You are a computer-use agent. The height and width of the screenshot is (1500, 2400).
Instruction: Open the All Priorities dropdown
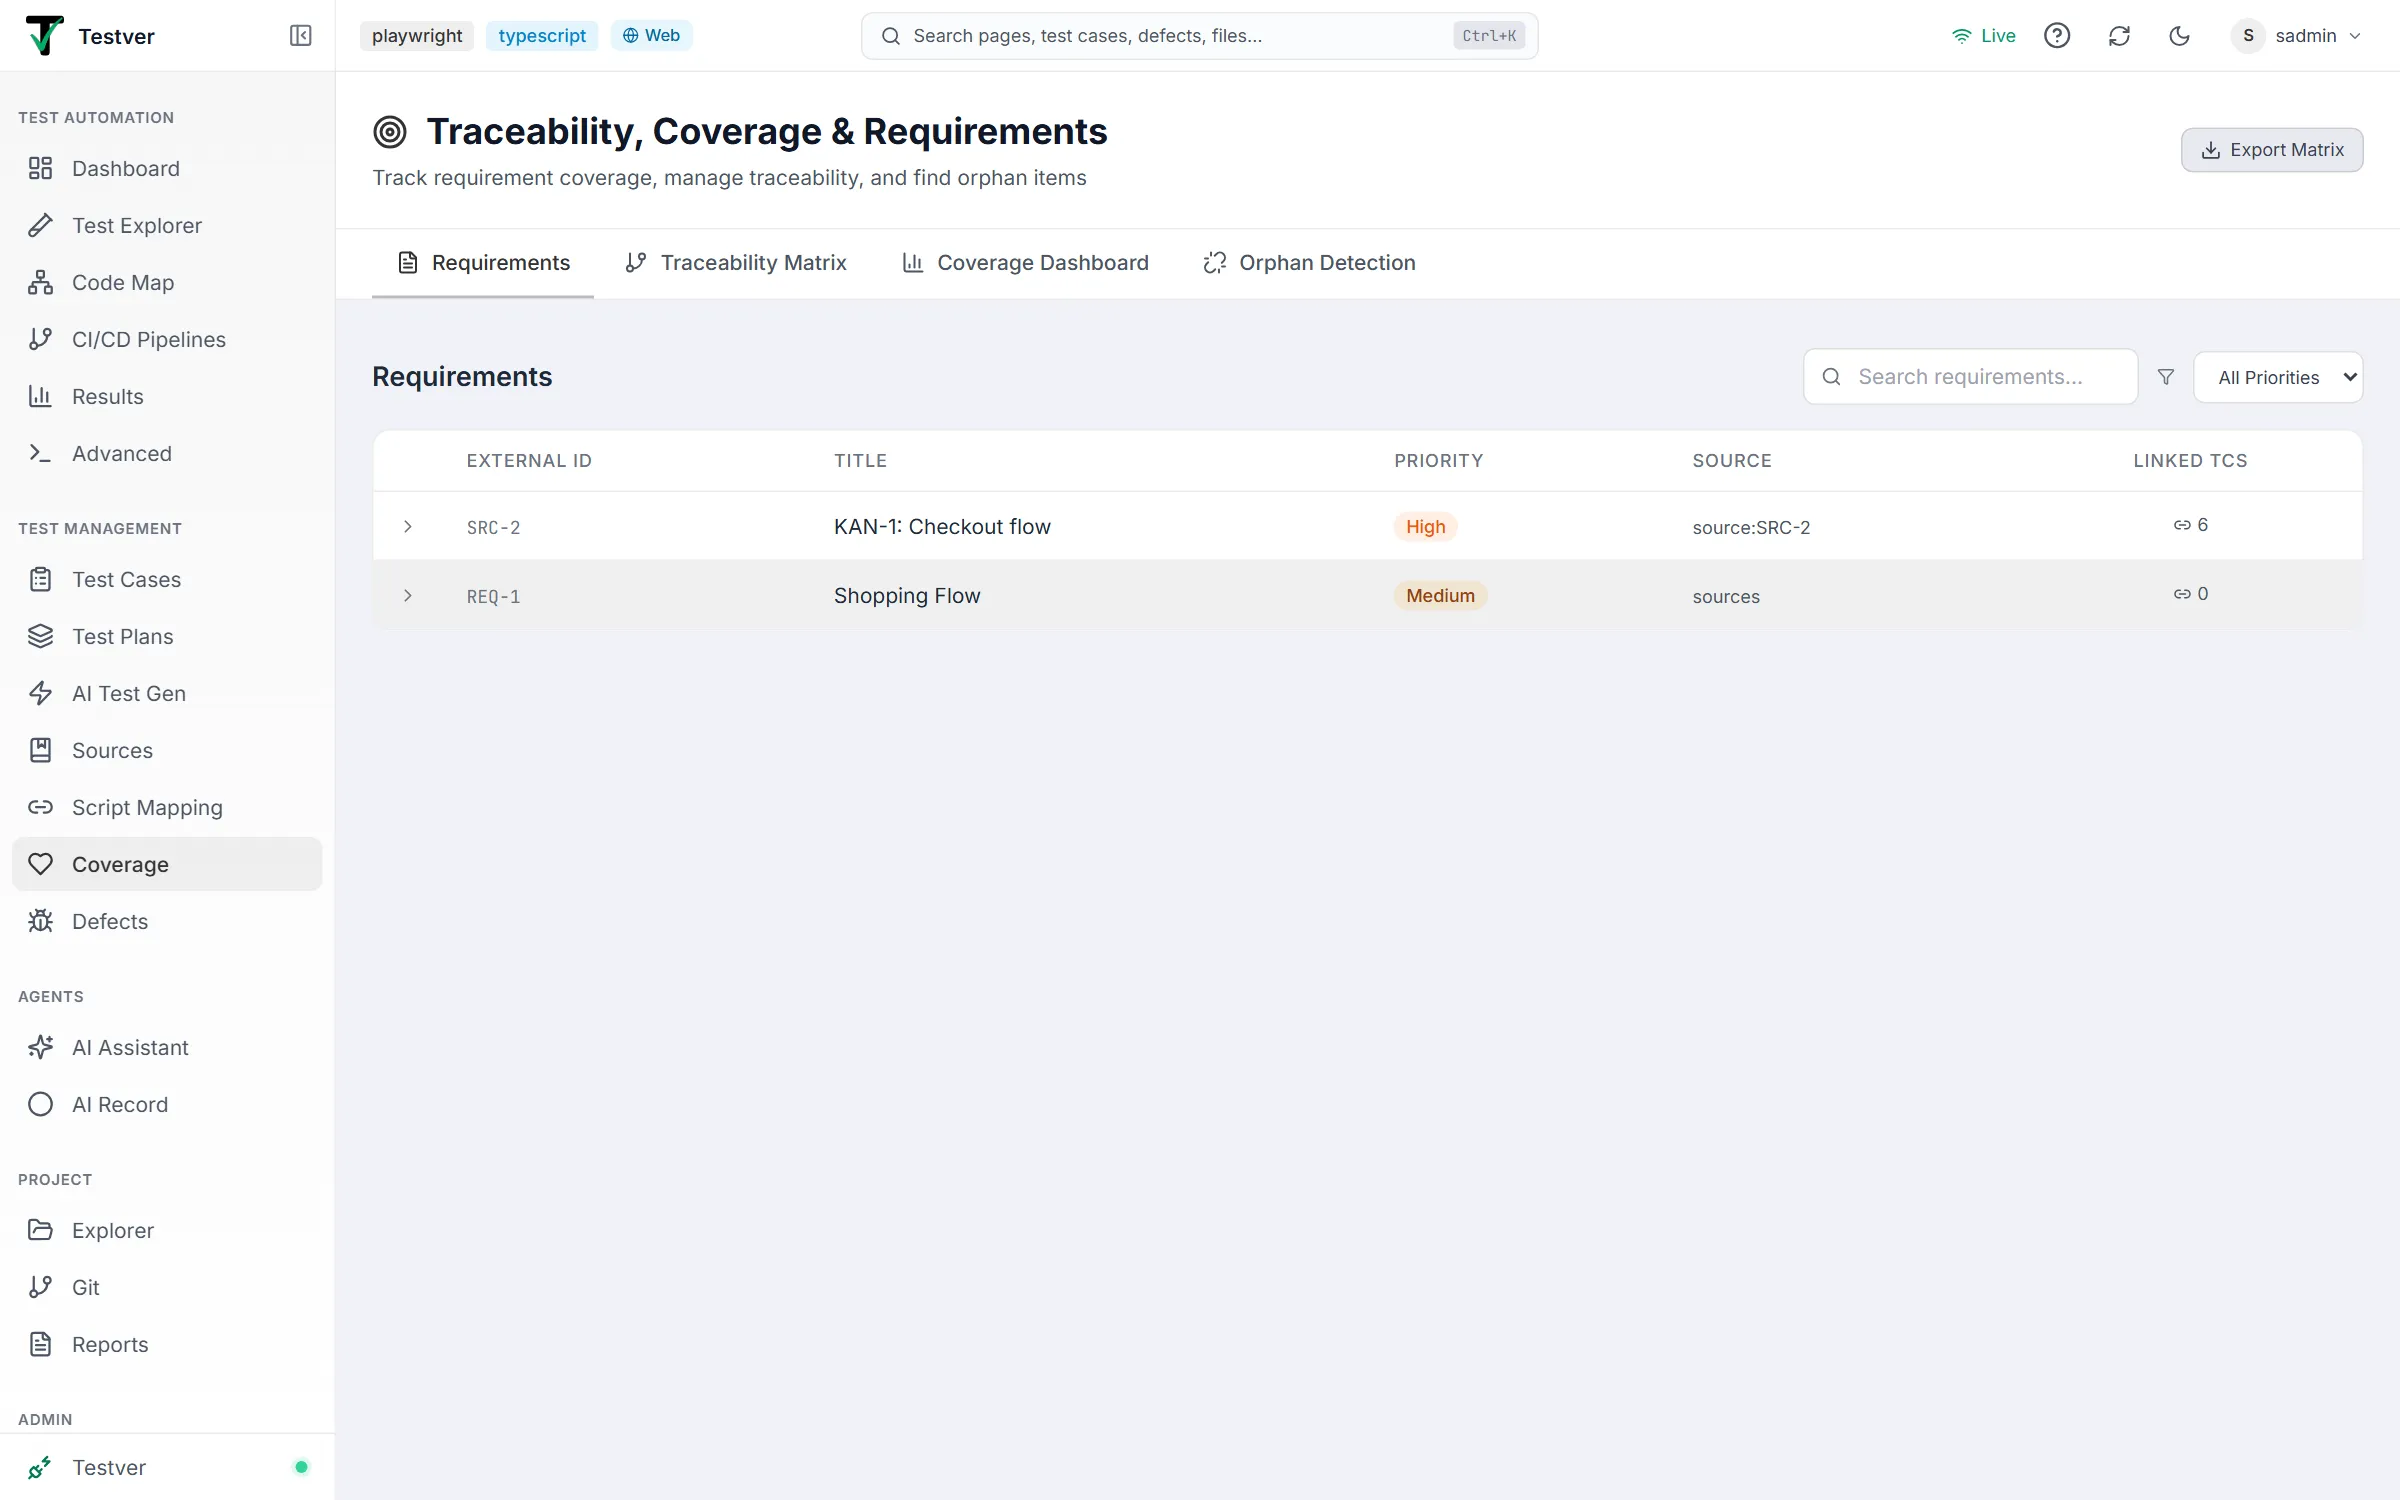[x=2278, y=377]
